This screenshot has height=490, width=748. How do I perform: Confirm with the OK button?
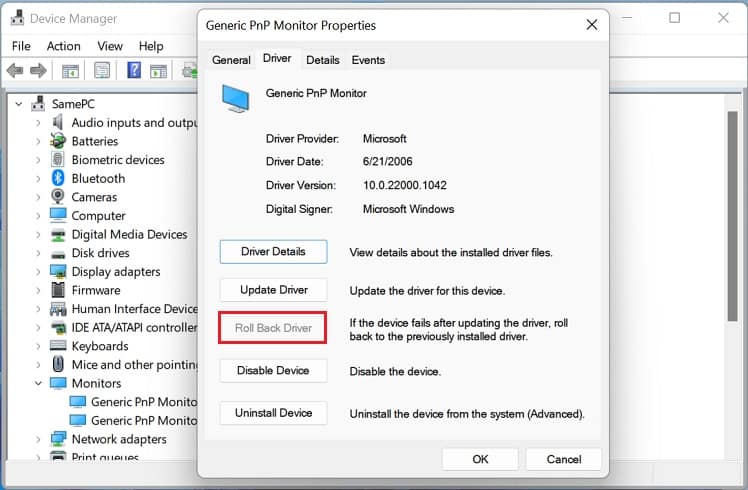click(480, 459)
